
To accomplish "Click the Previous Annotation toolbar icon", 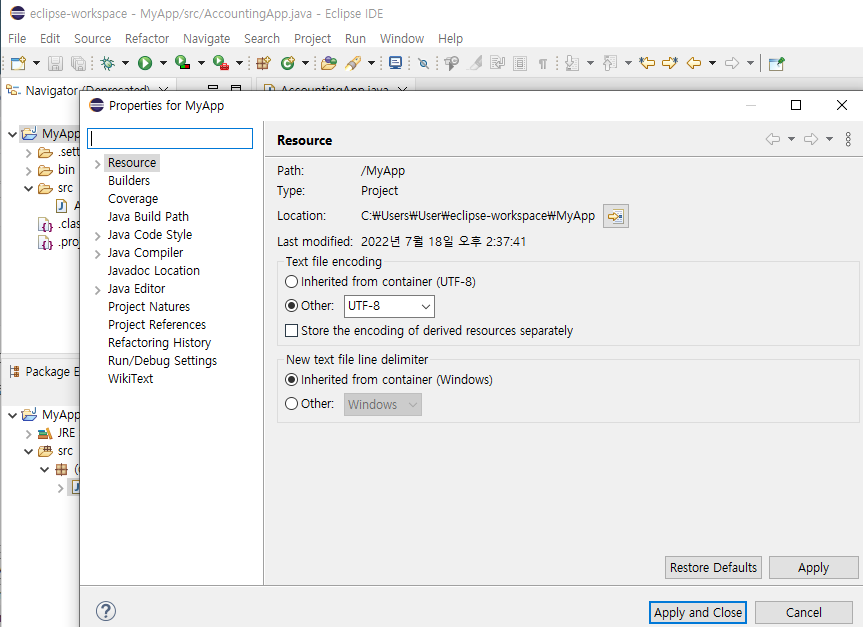I will pyautogui.click(x=609, y=63).
